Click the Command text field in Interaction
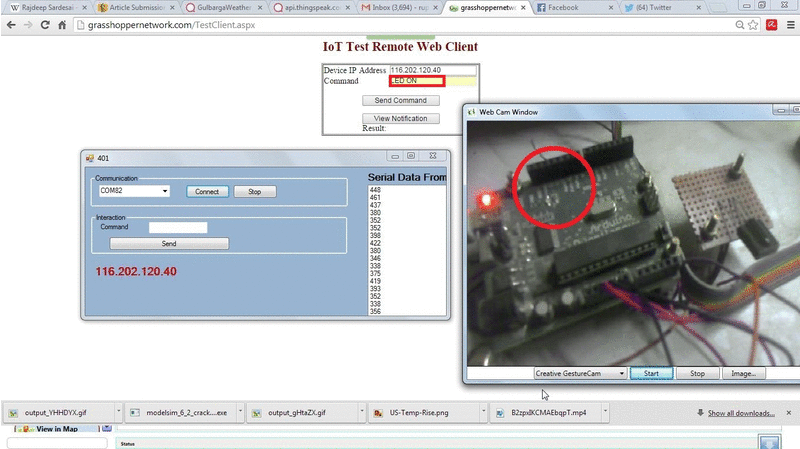This screenshot has width=800, height=449. pos(177,227)
